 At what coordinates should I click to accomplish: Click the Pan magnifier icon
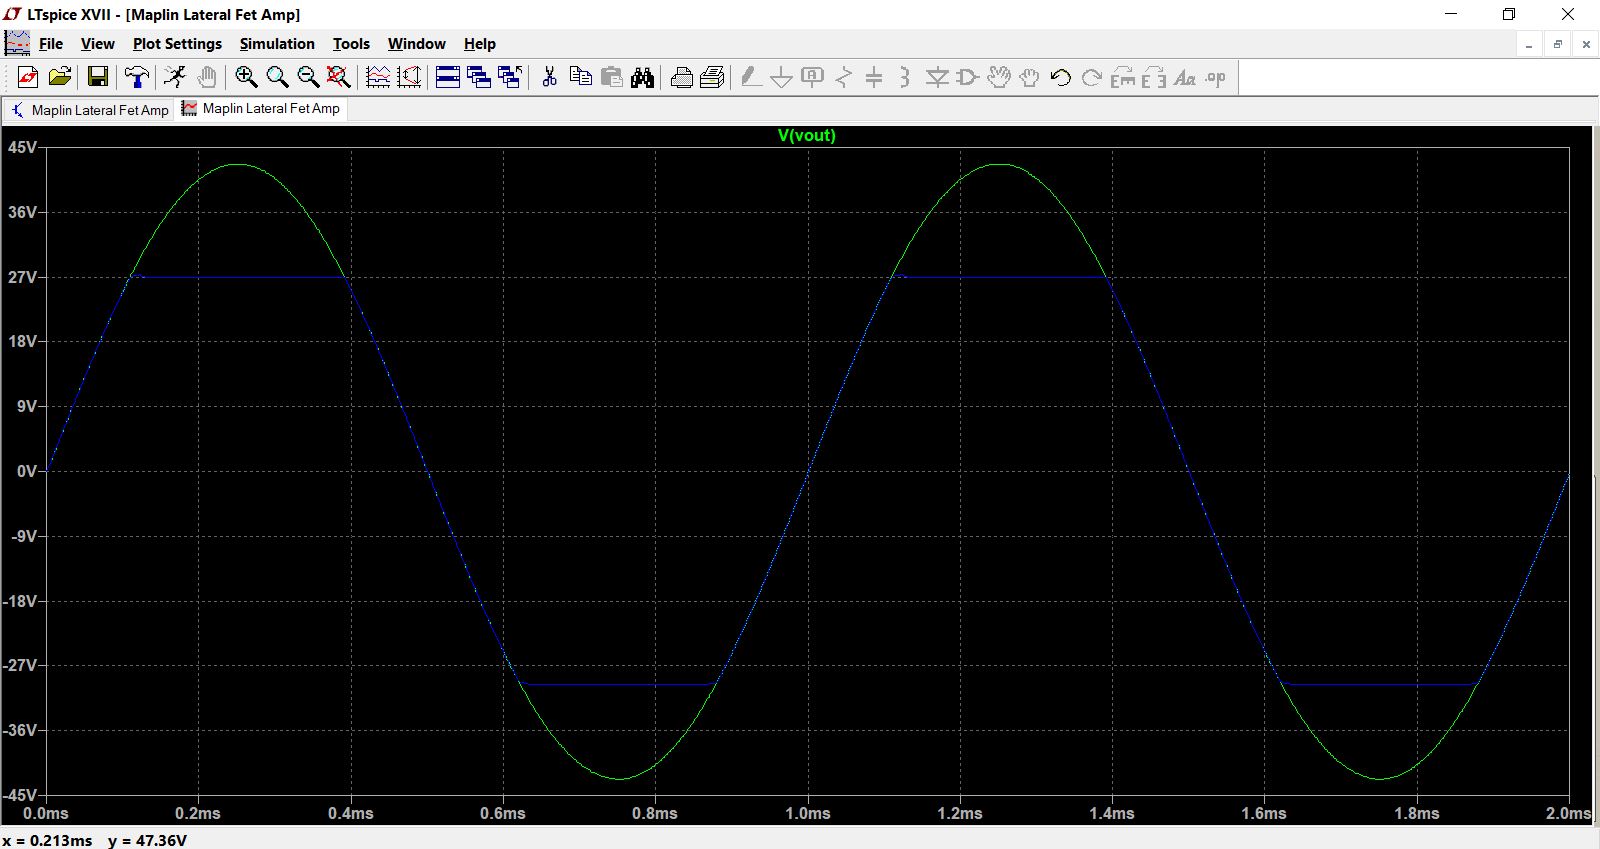[277, 77]
